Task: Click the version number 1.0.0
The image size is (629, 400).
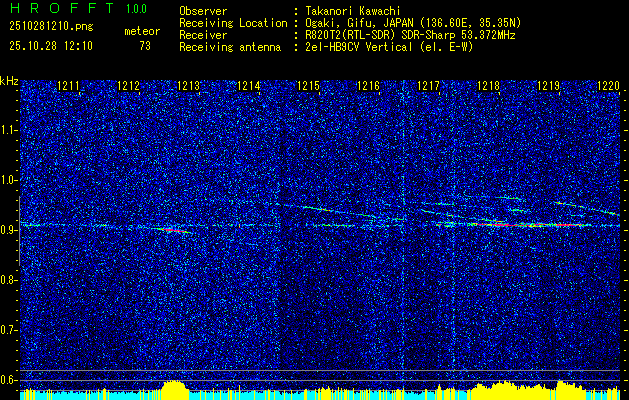Action: coord(136,8)
